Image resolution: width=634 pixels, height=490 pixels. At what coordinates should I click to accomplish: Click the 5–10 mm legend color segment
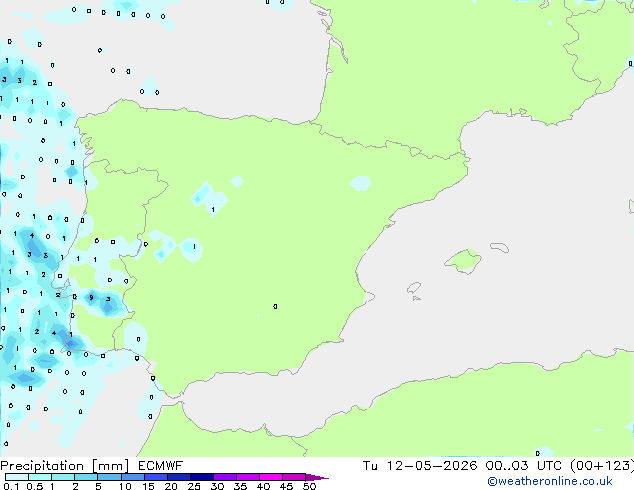109,477
